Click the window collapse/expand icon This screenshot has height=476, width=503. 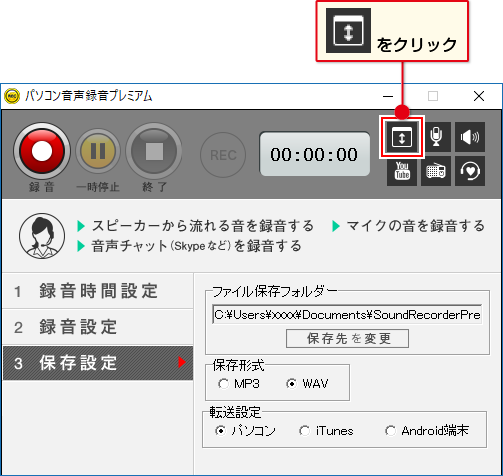point(402,137)
